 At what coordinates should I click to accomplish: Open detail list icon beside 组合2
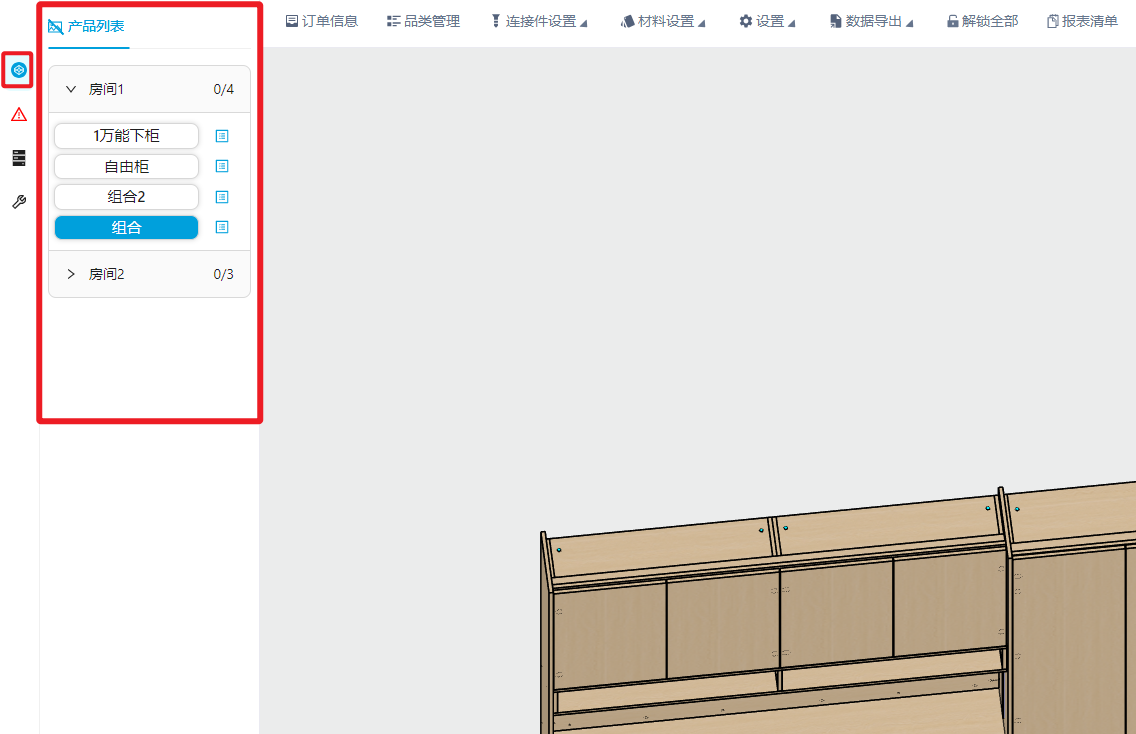click(222, 197)
